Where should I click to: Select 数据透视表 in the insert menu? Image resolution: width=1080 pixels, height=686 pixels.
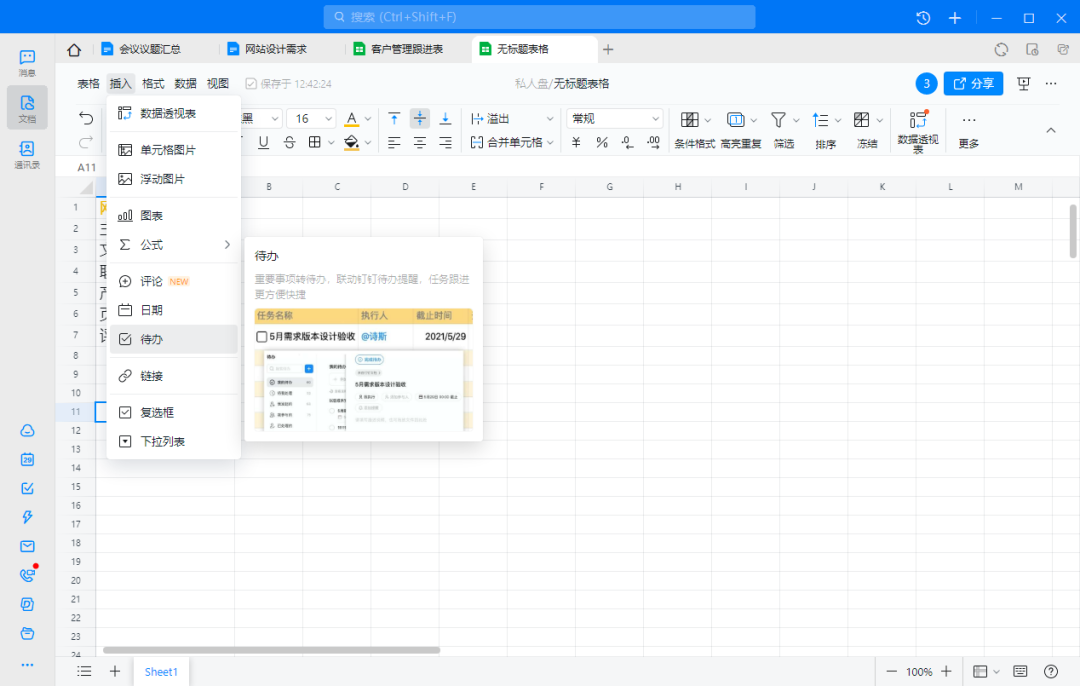167,113
